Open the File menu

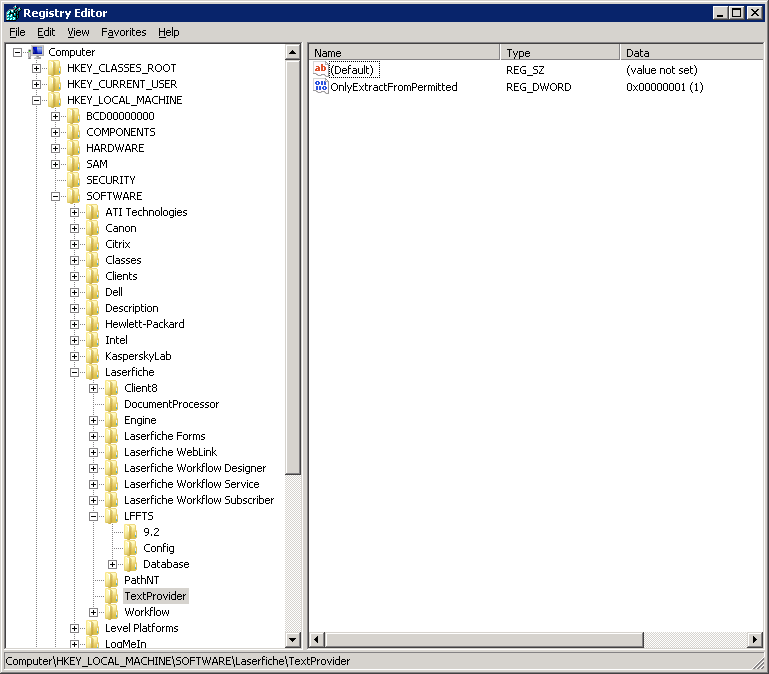(17, 32)
